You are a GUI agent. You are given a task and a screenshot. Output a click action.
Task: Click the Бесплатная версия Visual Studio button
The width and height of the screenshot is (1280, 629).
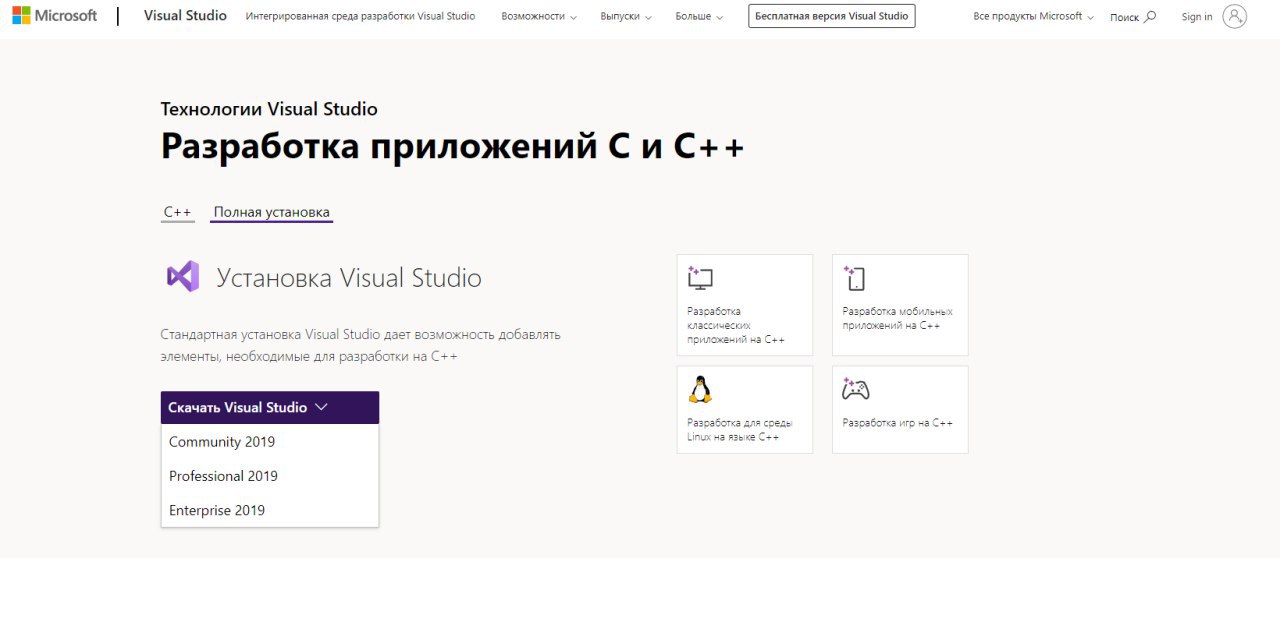pos(832,16)
